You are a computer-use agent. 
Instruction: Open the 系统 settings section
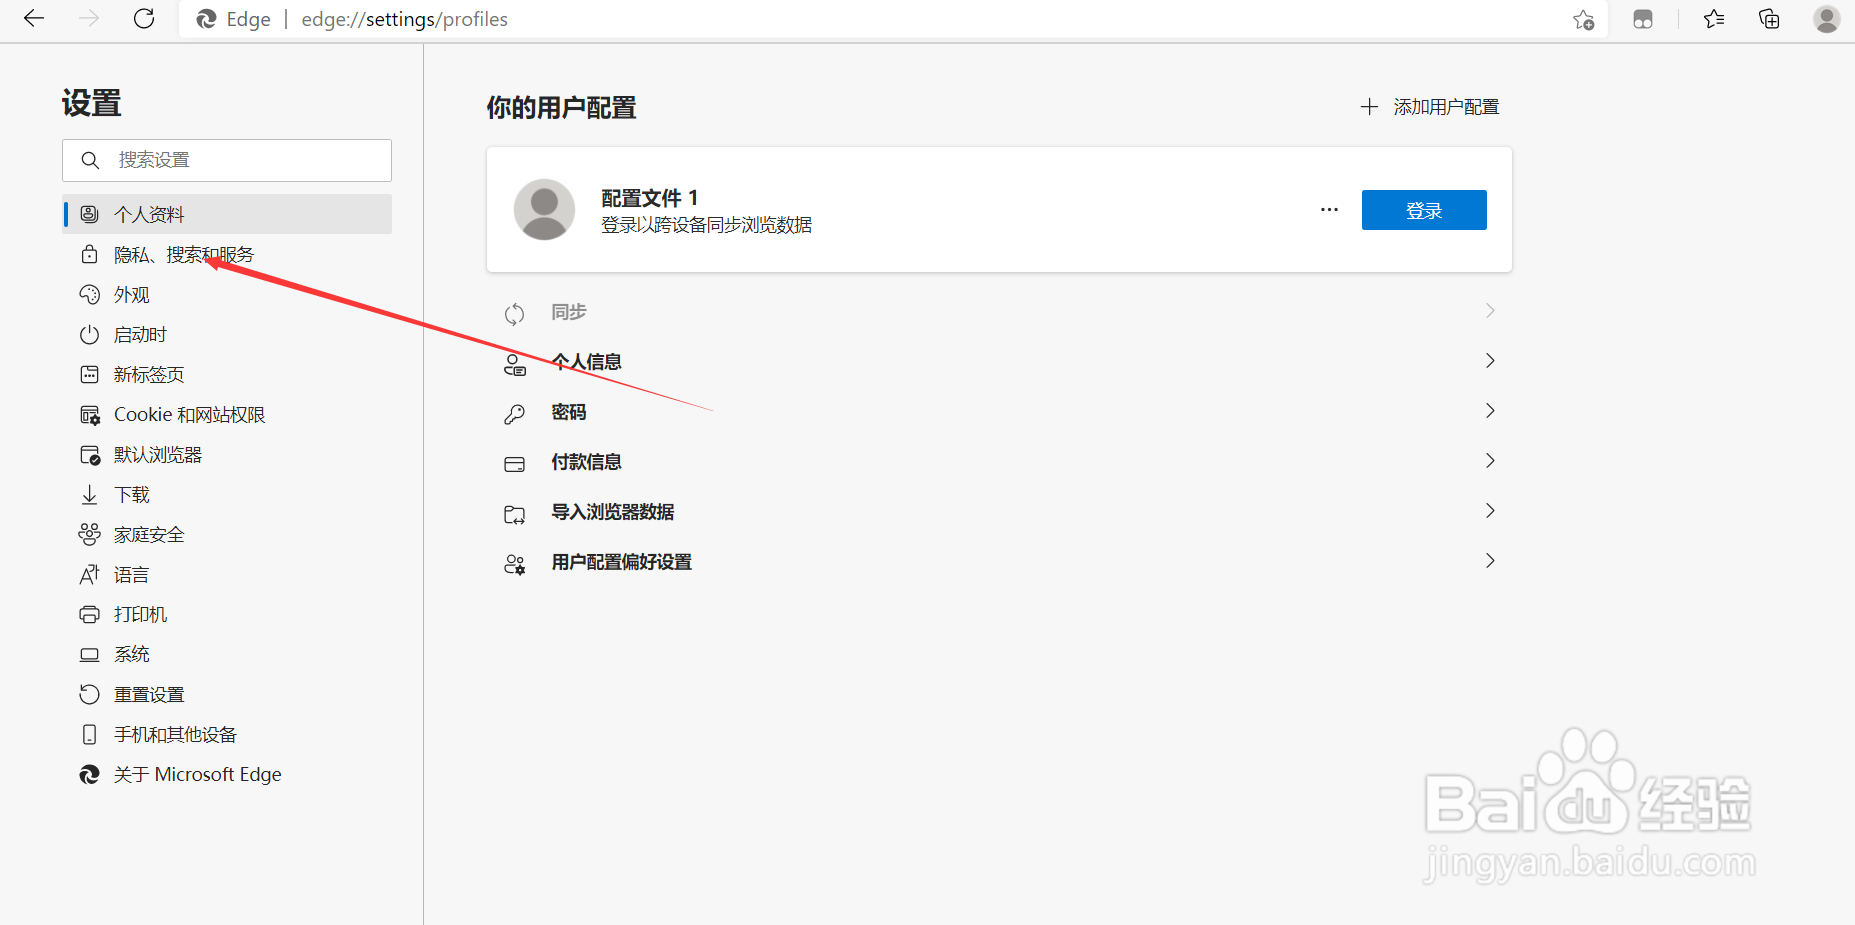click(227, 654)
